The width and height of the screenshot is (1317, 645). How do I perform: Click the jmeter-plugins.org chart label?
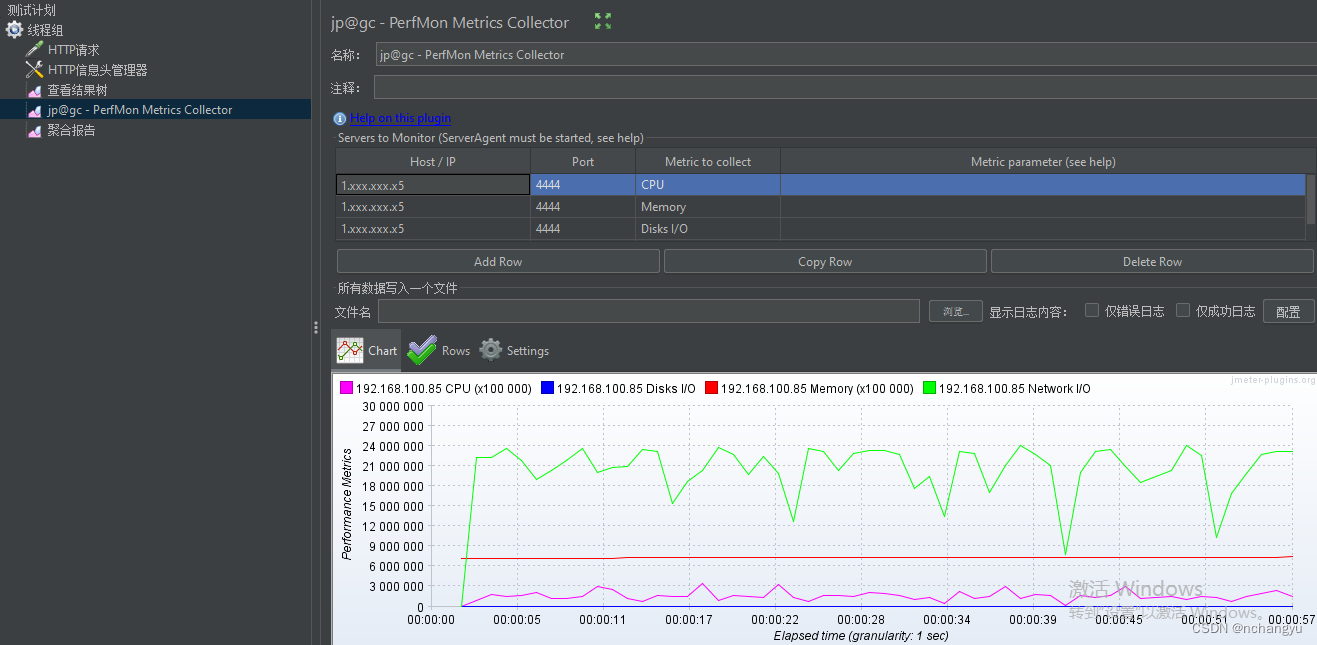pos(1273,380)
